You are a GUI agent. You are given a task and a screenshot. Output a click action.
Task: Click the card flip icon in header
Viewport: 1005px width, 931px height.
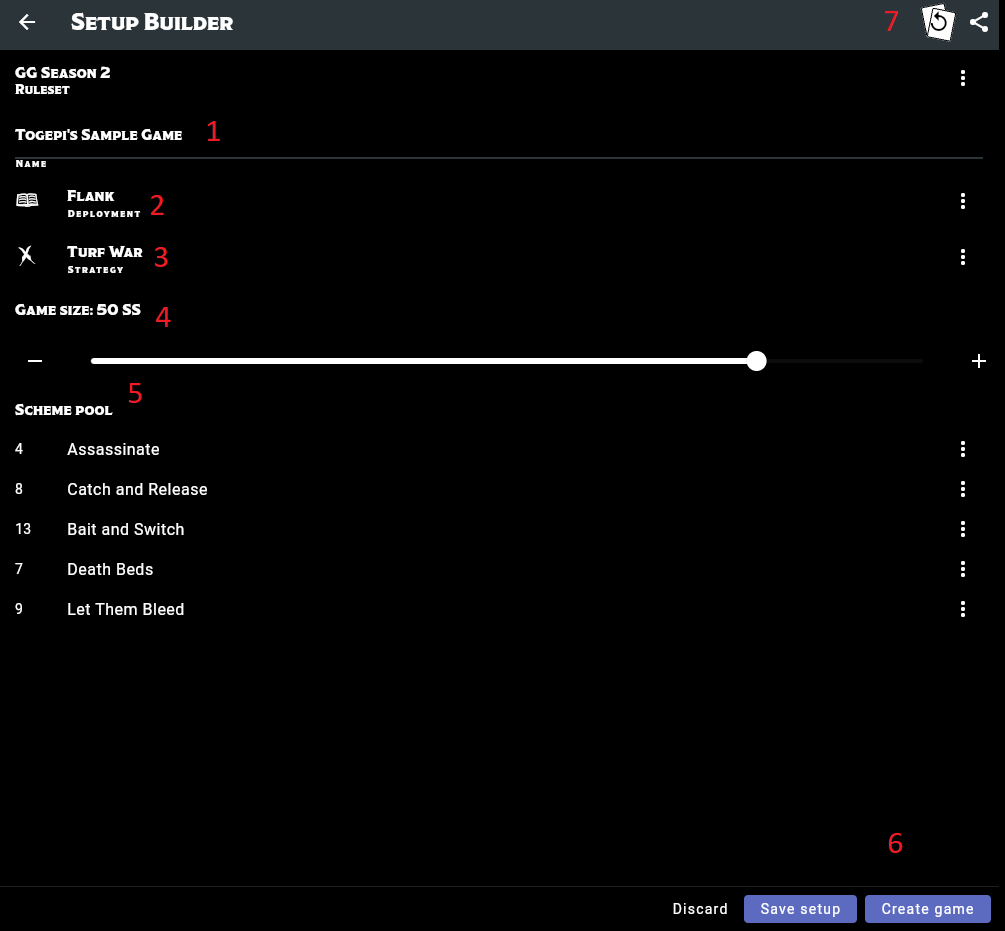tap(938, 22)
